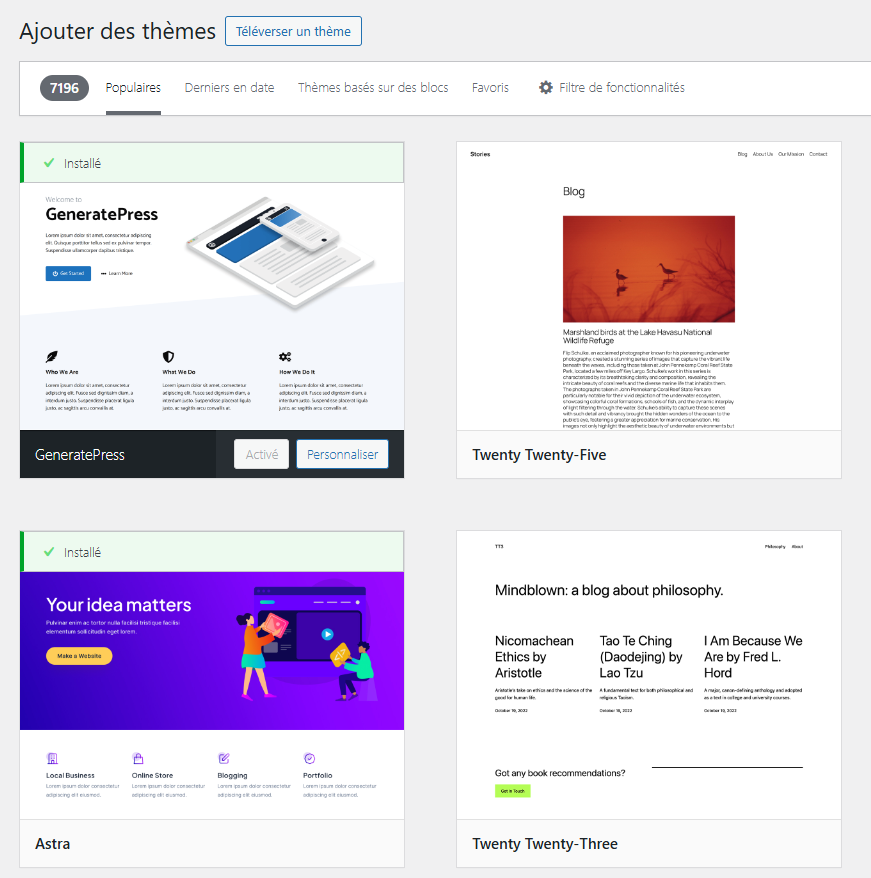Screen dimensions: 871x878
Task: Click the gears icon above How We Do It
Action: pyautogui.click(x=285, y=357)
